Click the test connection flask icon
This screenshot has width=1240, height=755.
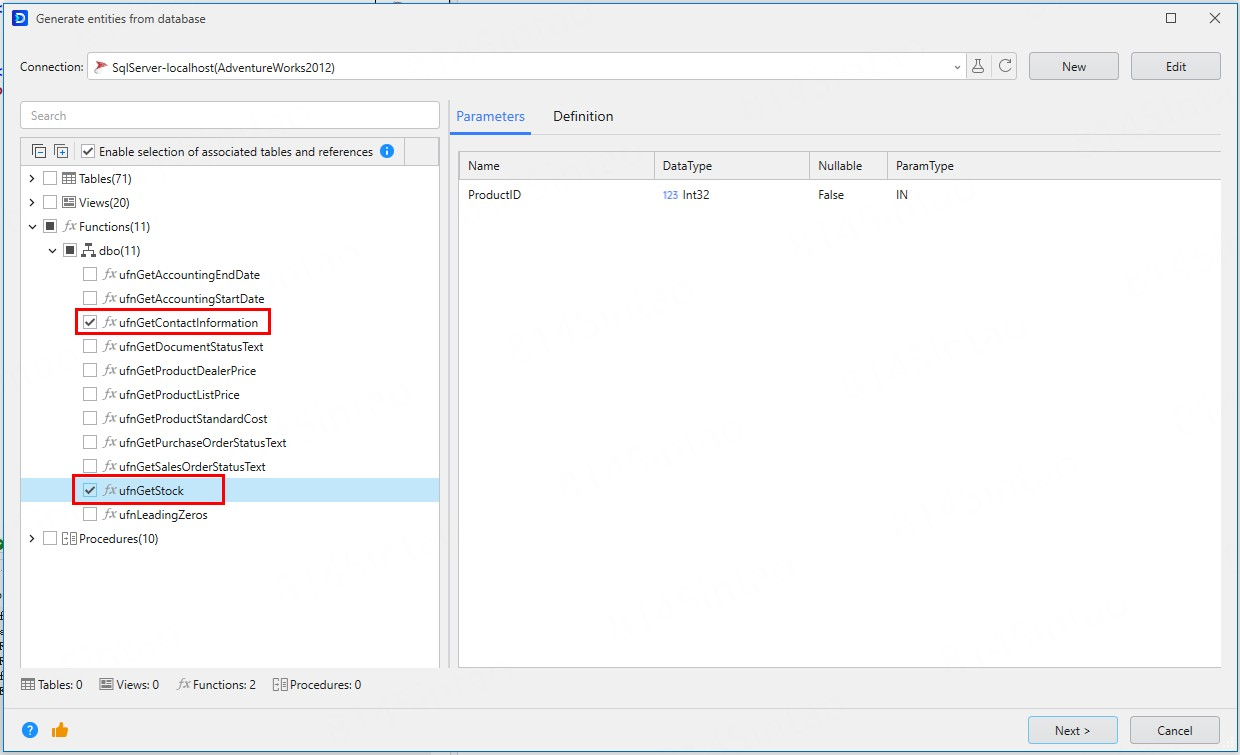(978, 67)
